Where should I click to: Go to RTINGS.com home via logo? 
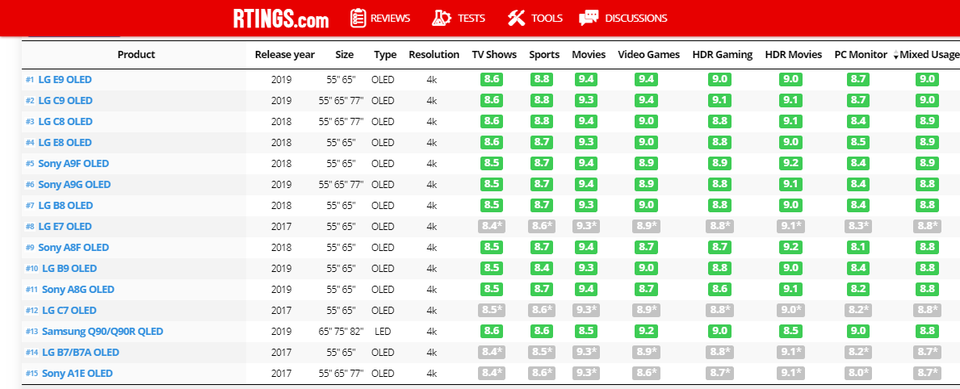pos(281,18)
